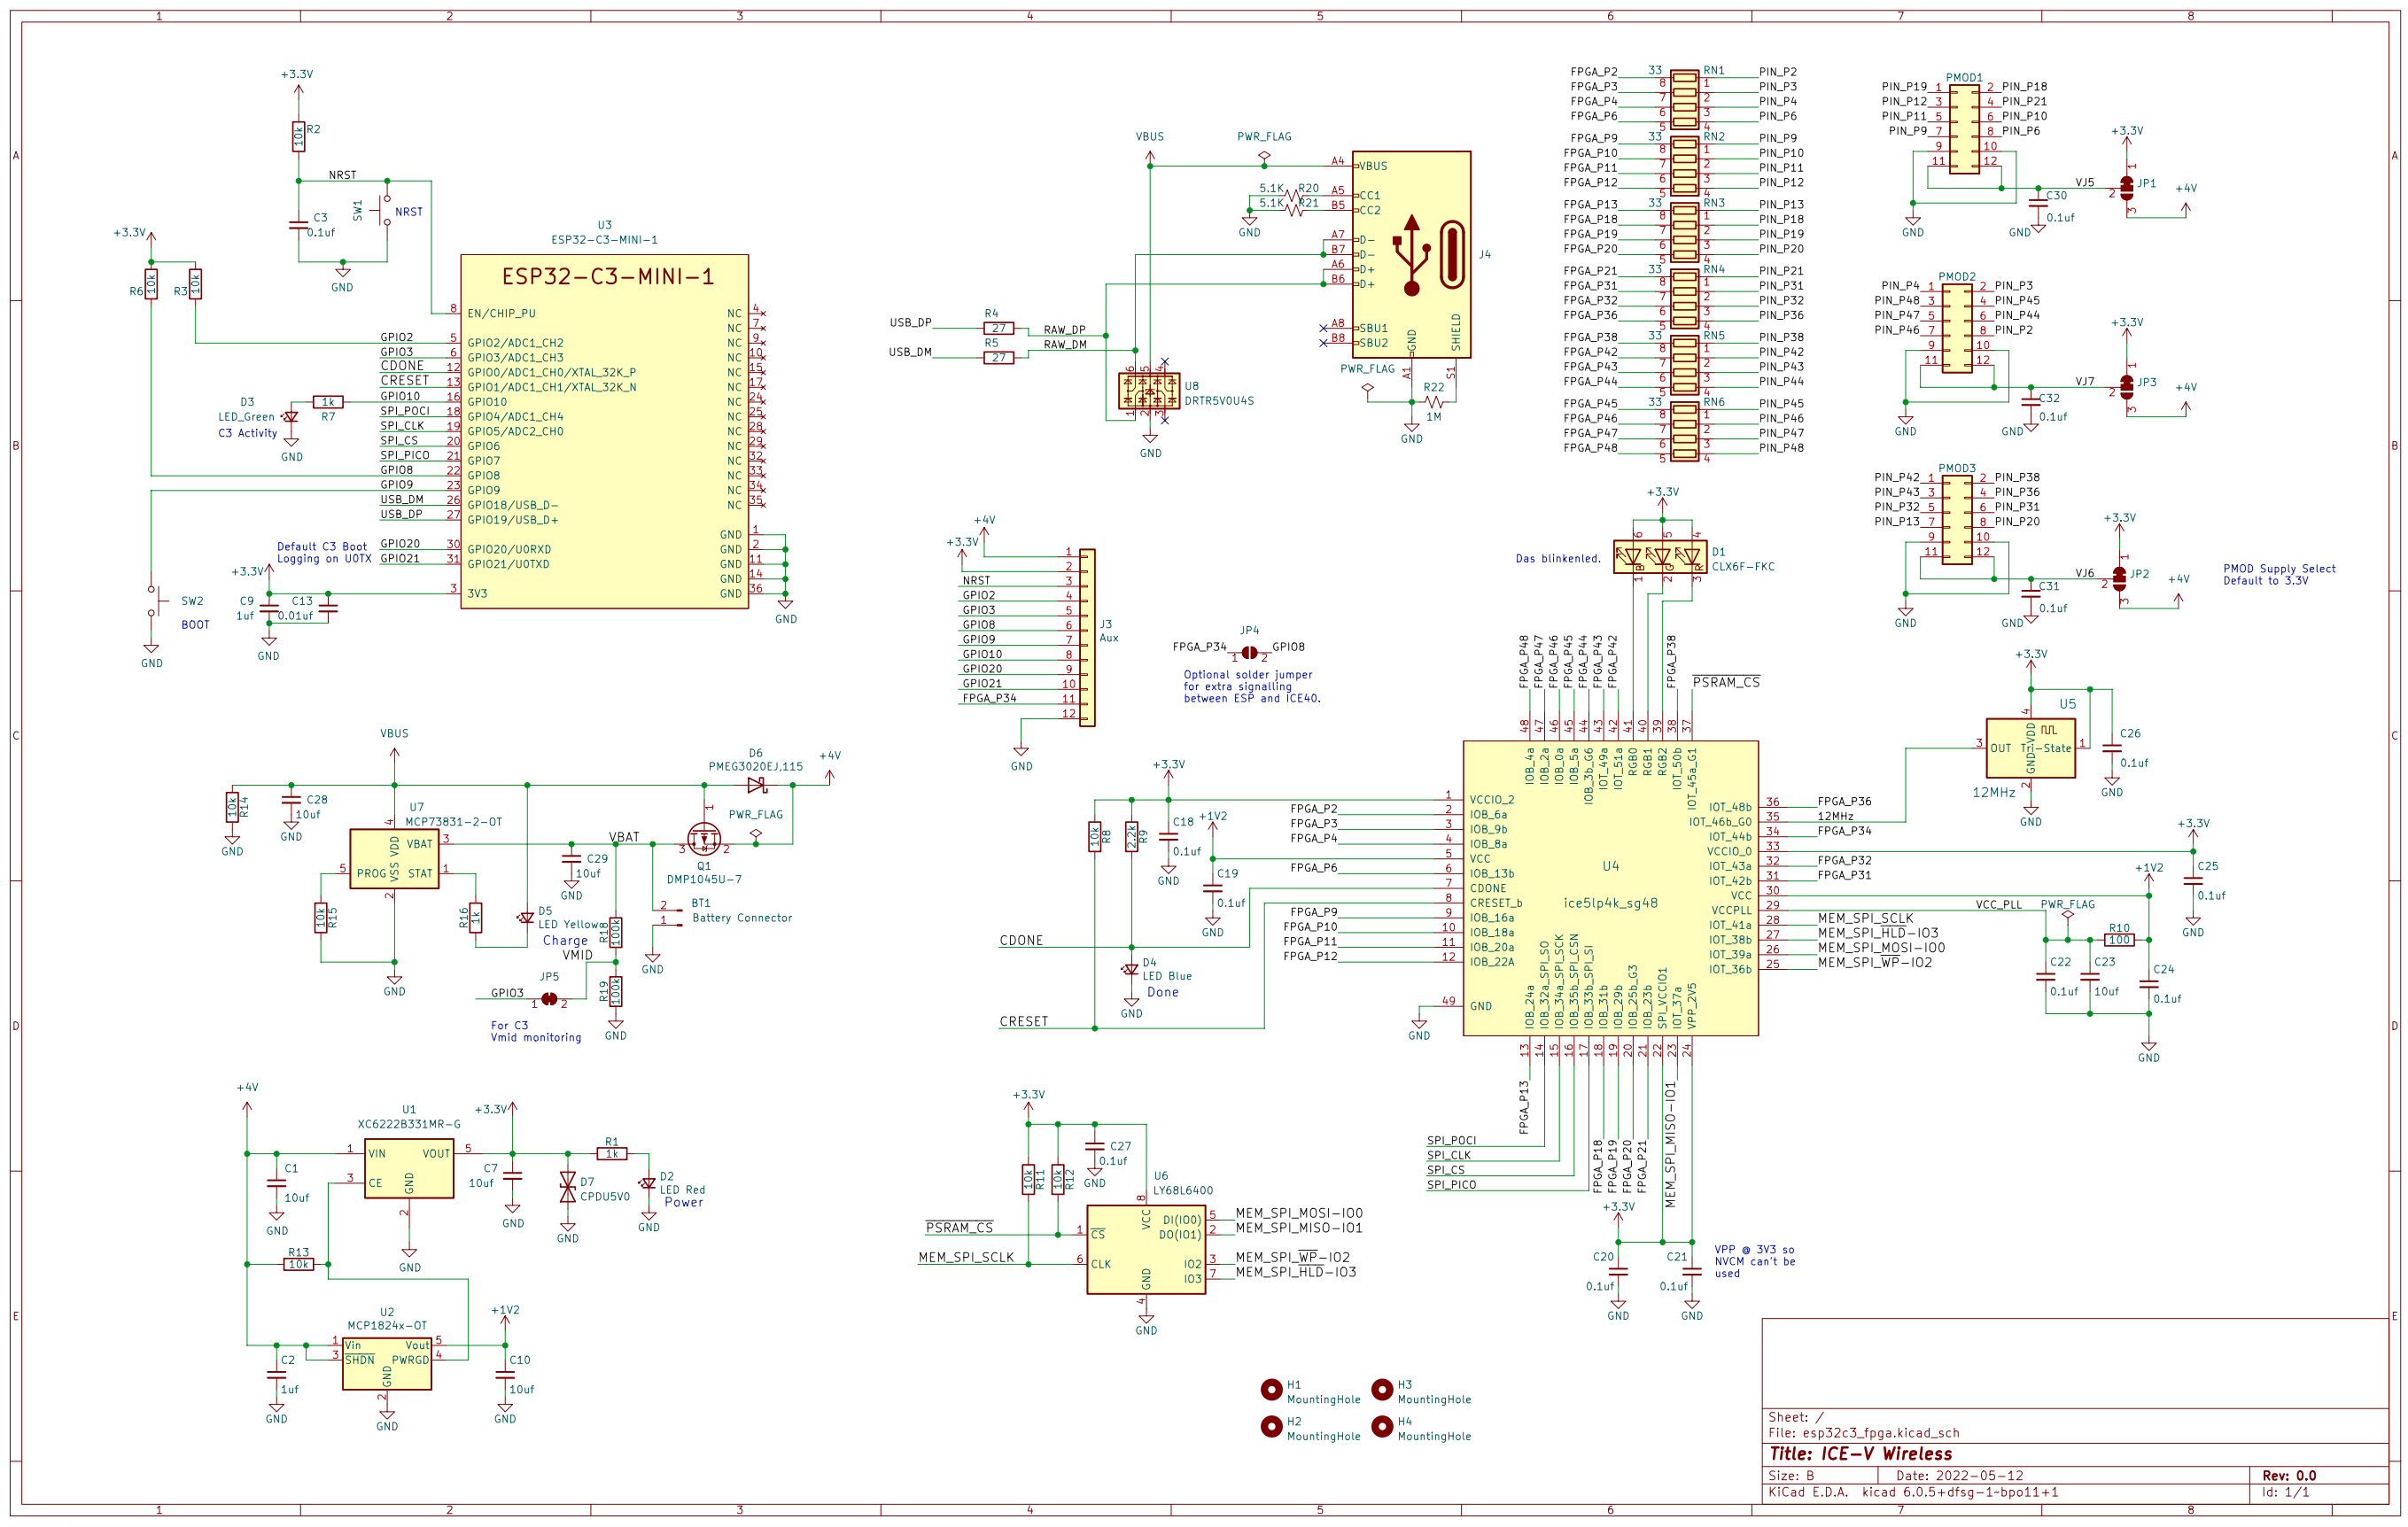
Task: Click the "Rev: 0.0" field
Action: pyautogui.click(x=2289, y=1476)
